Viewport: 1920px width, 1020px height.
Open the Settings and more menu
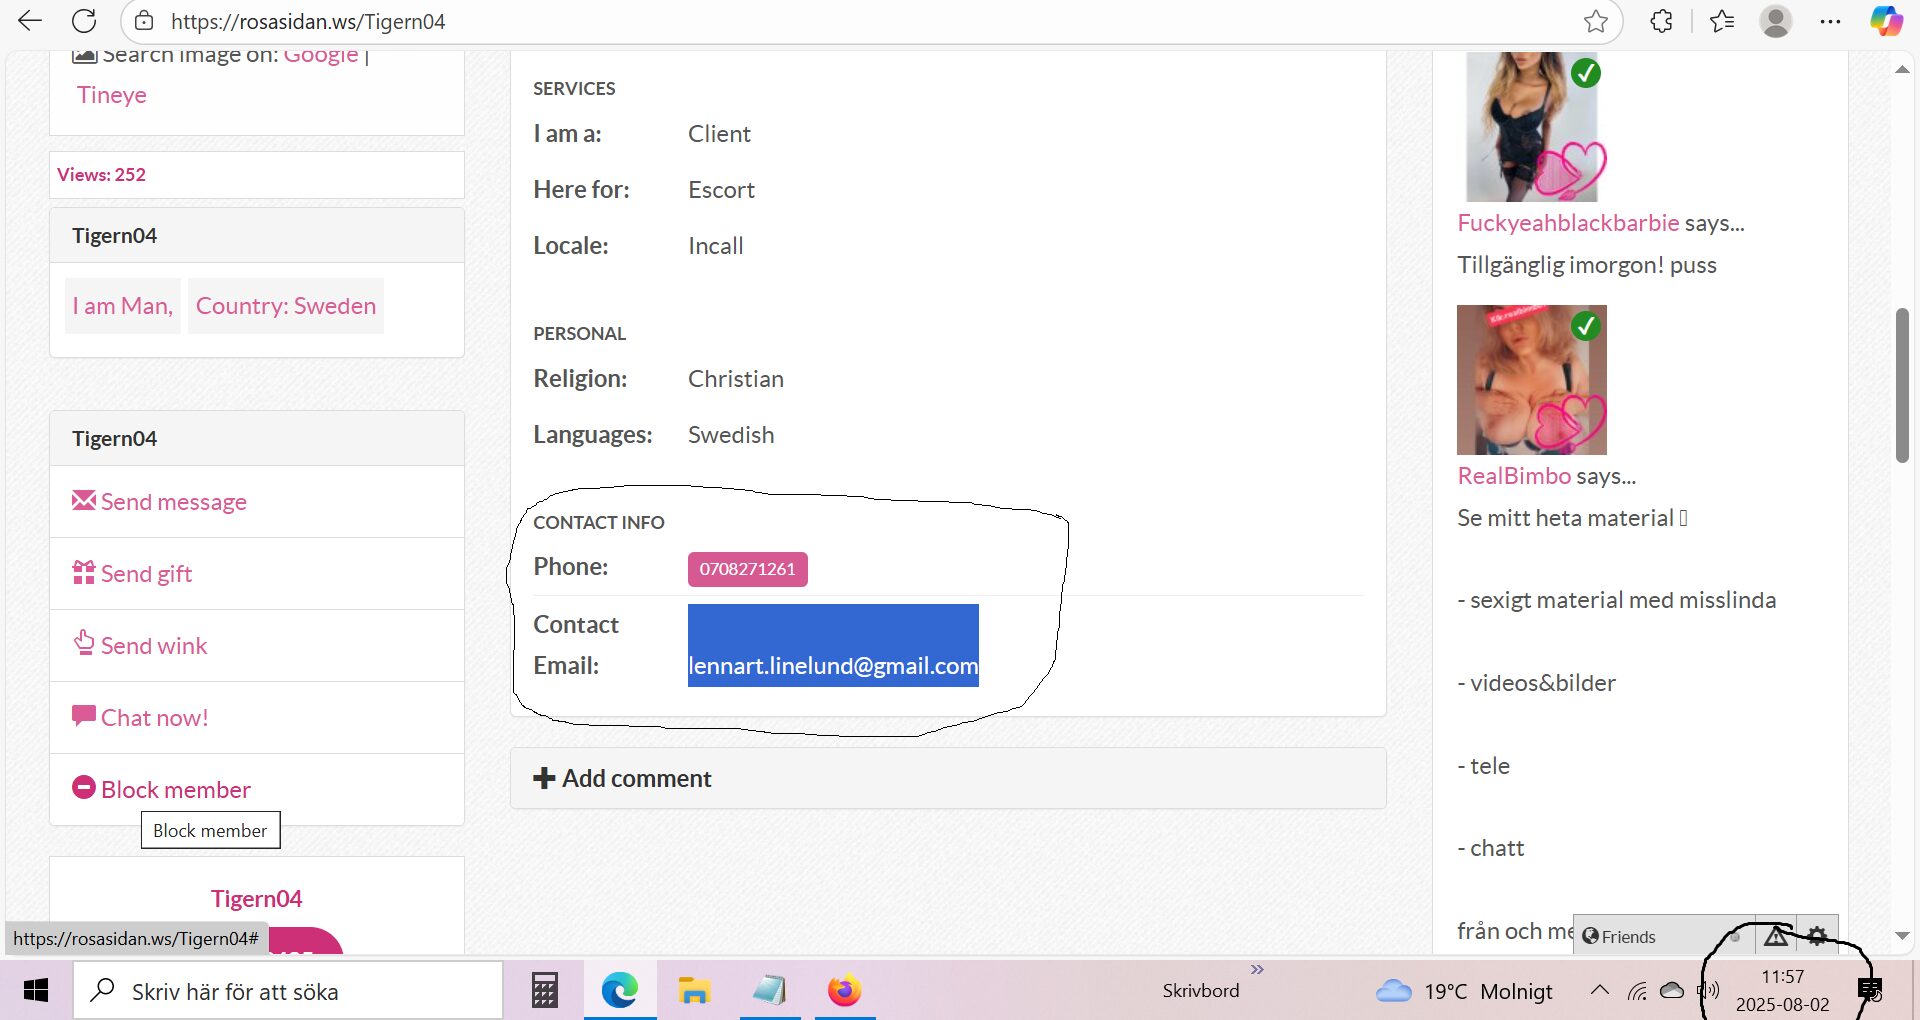[x=1830, y=21]
